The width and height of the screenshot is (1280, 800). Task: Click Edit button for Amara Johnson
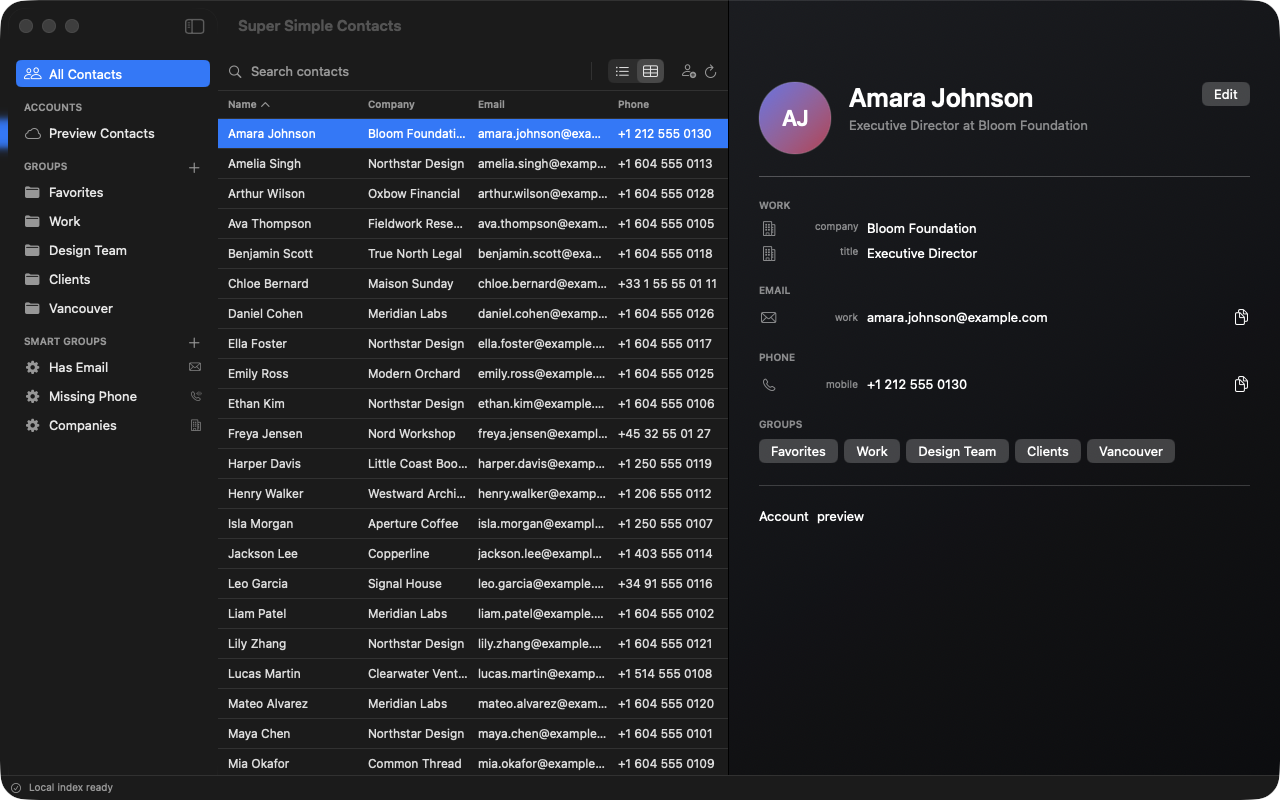pyautogui.click(x=1226, y=94)
